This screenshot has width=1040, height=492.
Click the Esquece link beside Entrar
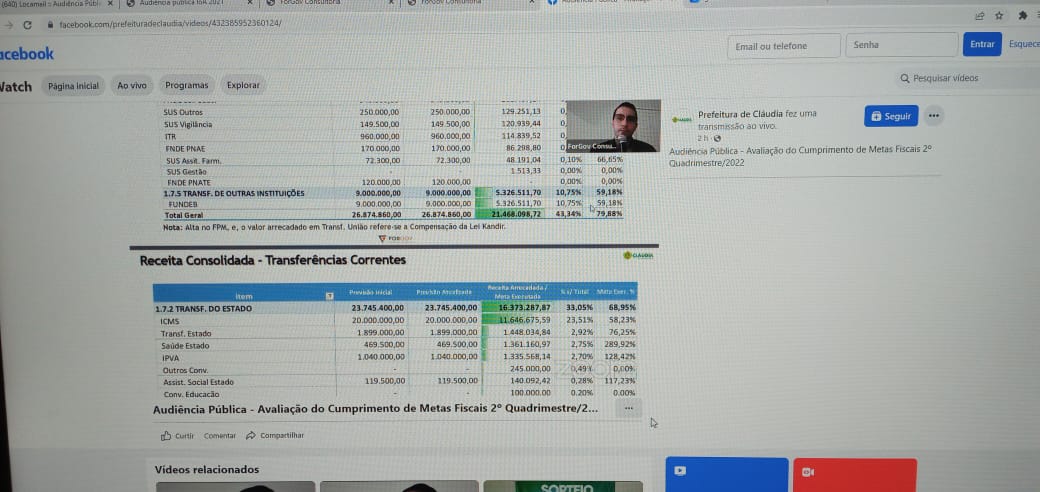tap(1024, 44)
